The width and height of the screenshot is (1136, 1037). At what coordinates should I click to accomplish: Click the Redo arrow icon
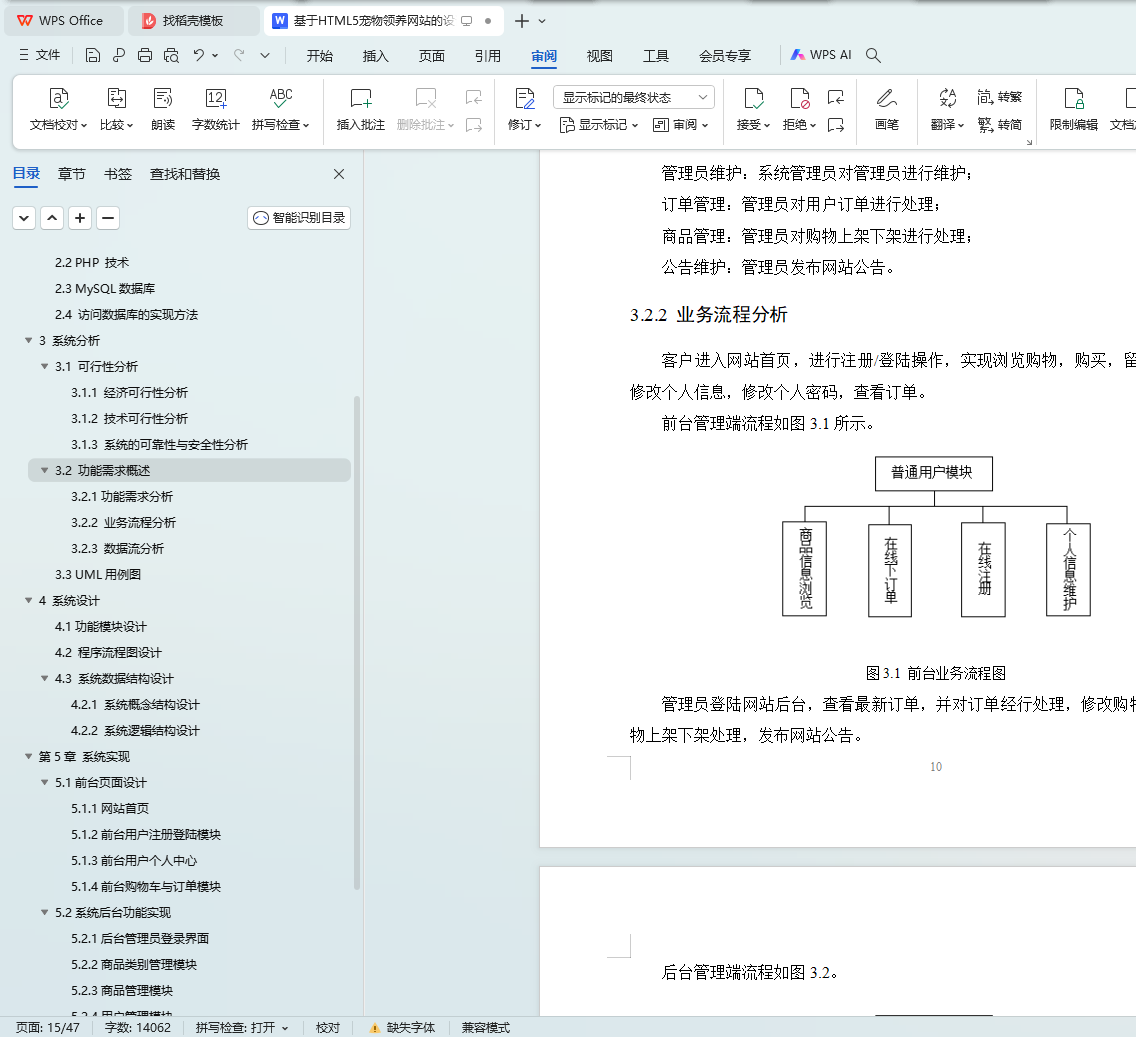(x=239, y=55)
